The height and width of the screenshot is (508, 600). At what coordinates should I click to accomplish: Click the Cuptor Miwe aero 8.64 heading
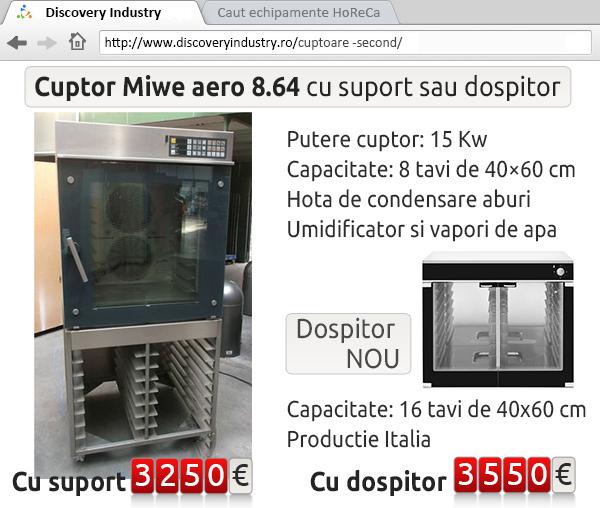tap(297, 87)
